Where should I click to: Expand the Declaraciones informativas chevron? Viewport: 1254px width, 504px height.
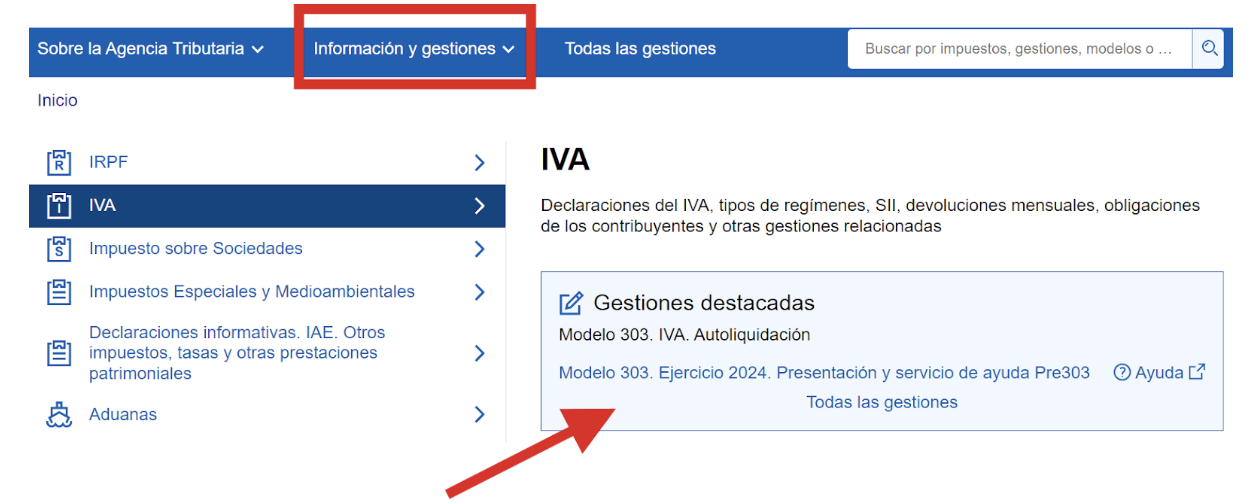479,353
